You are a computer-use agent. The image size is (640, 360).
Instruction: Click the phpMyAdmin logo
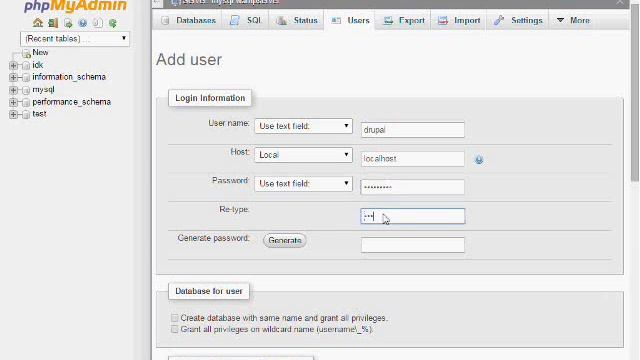76,6
